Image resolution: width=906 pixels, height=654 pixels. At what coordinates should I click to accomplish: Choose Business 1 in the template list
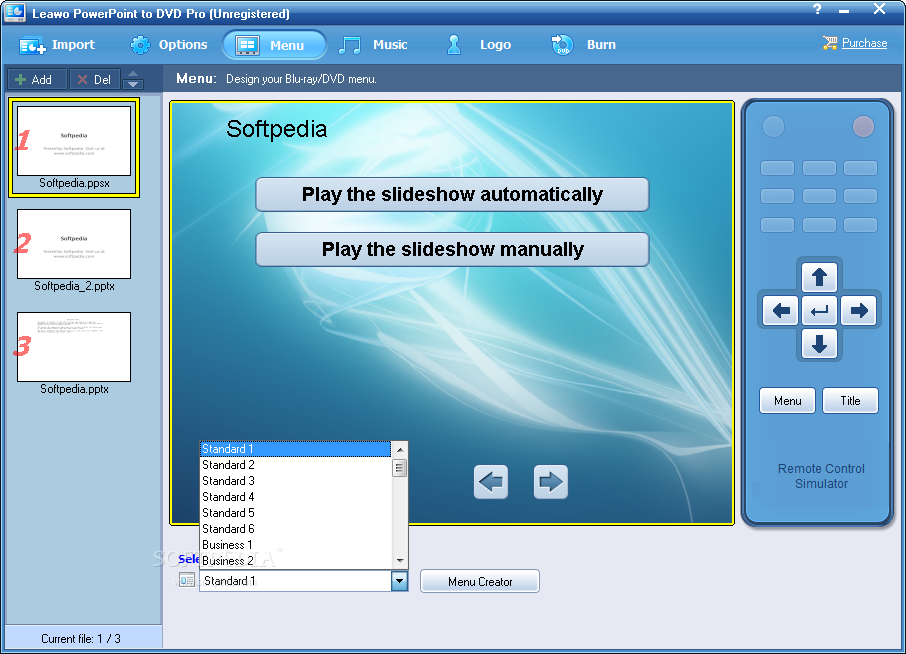click(295, 545)
